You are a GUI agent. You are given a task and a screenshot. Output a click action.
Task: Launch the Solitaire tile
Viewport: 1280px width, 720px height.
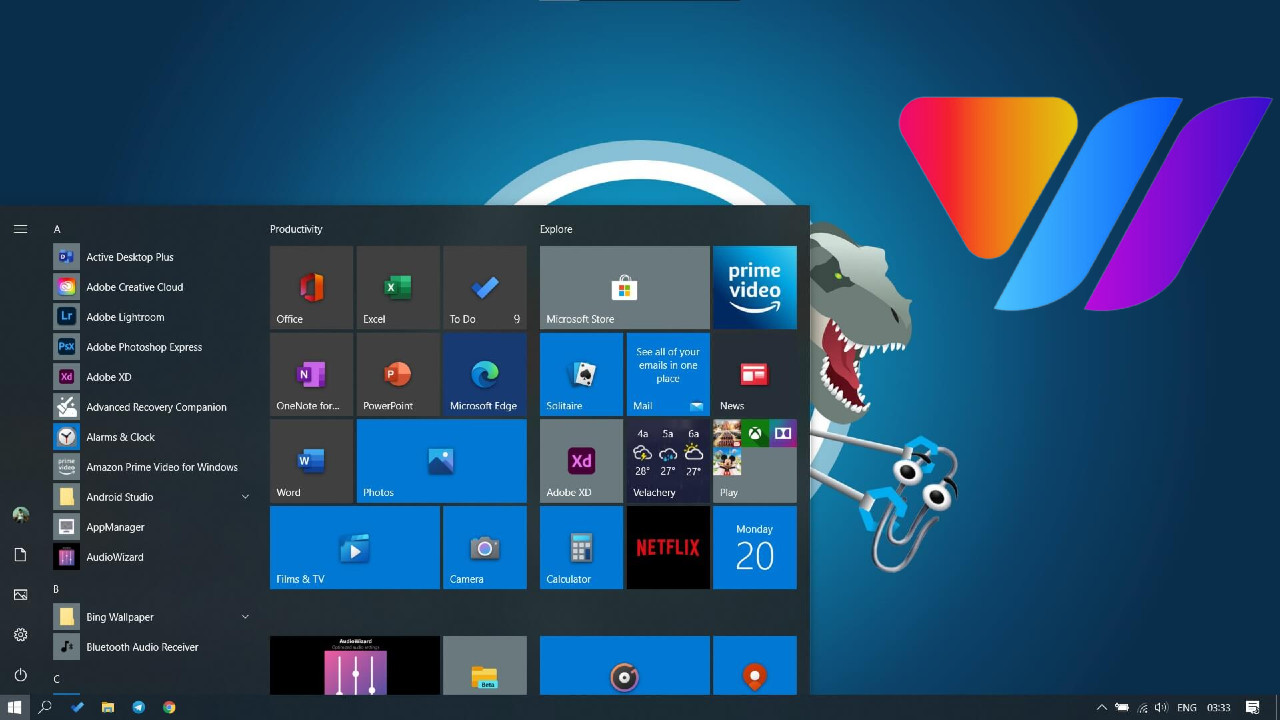(x=581, y=374)
